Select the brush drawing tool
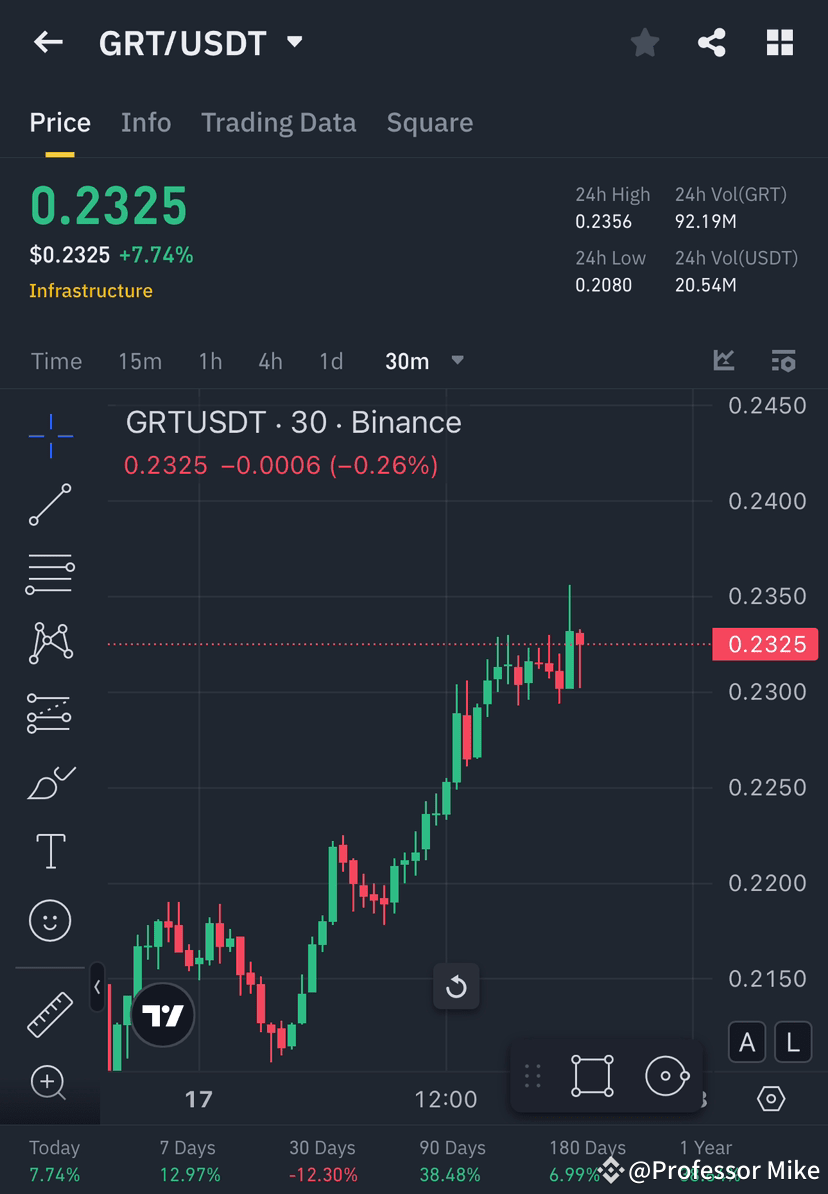 point(50,782)
